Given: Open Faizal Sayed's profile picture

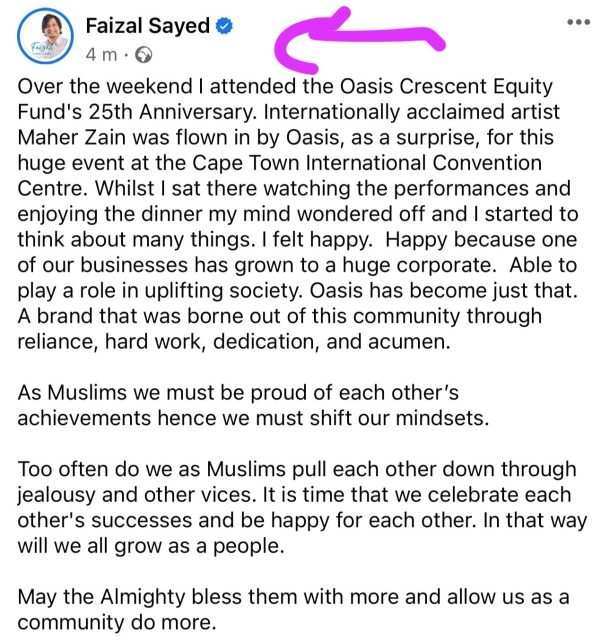Looking at the screenshot, I should [46, 40].
